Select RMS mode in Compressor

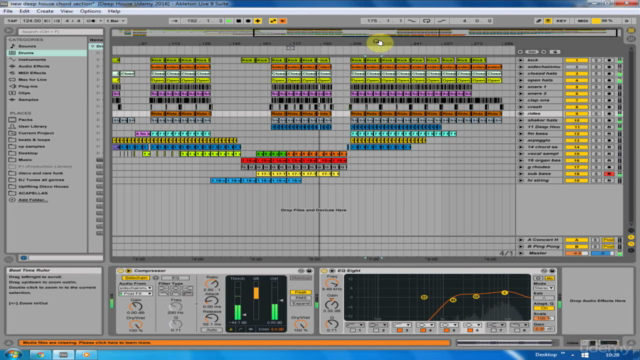click(x=300, y=298)
